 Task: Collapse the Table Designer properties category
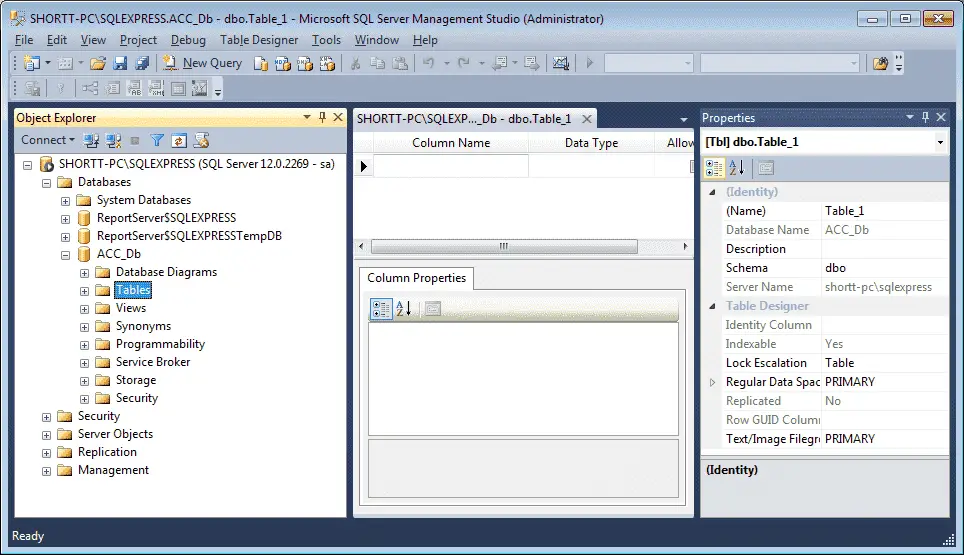pos(713,306)
